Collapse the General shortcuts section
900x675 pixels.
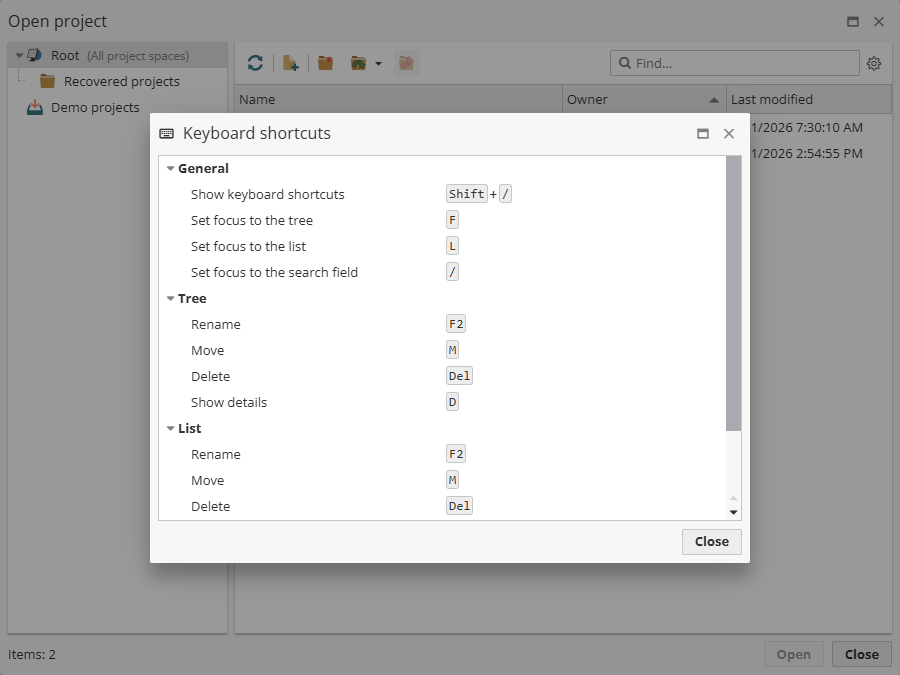(170, 168)
